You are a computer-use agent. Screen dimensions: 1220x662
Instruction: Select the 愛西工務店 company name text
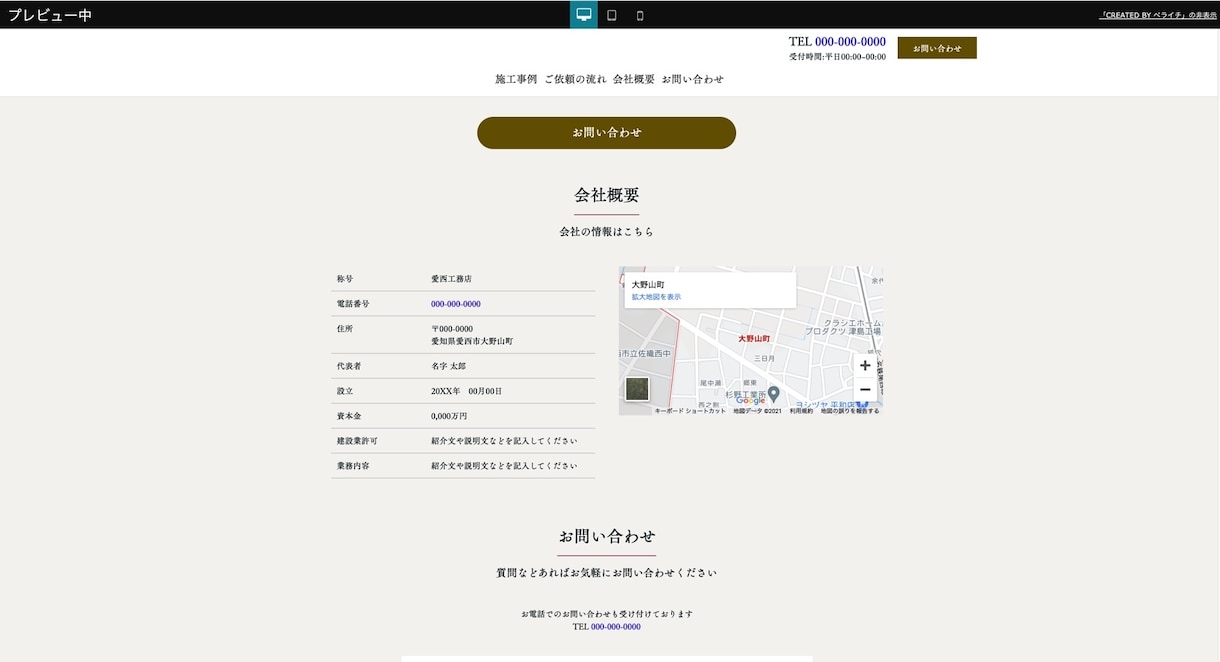(451, 279)
